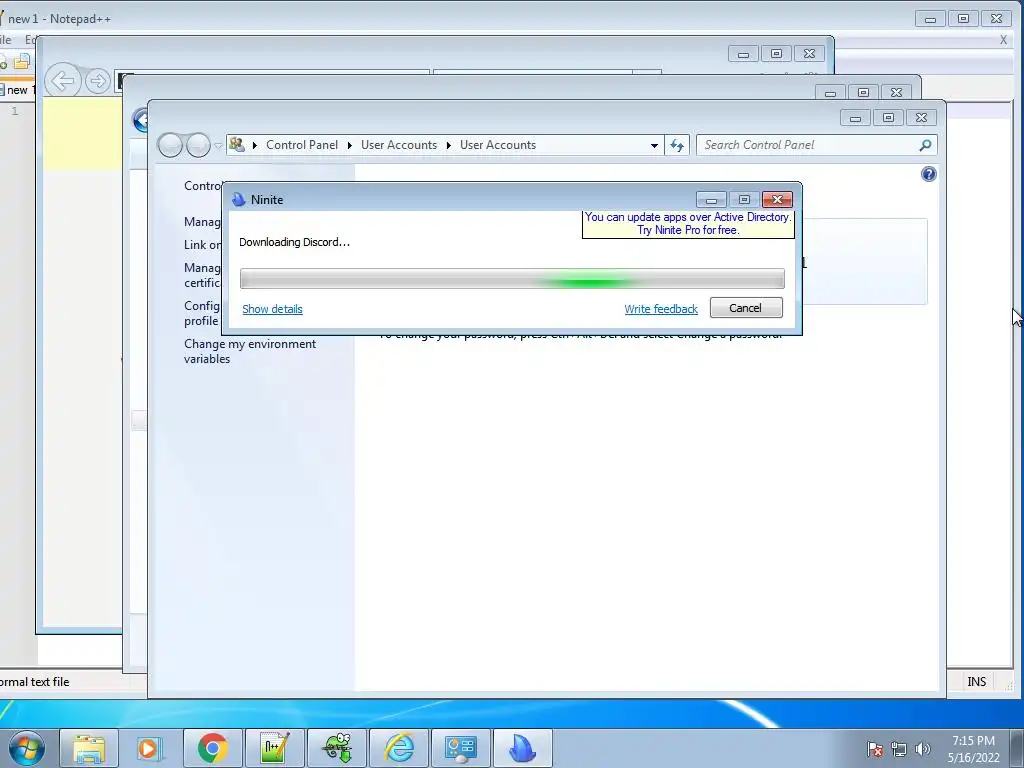Screen dimensions: 1024x768
Task: Minimize the Notepad++ window
Action: coord(931,19)
